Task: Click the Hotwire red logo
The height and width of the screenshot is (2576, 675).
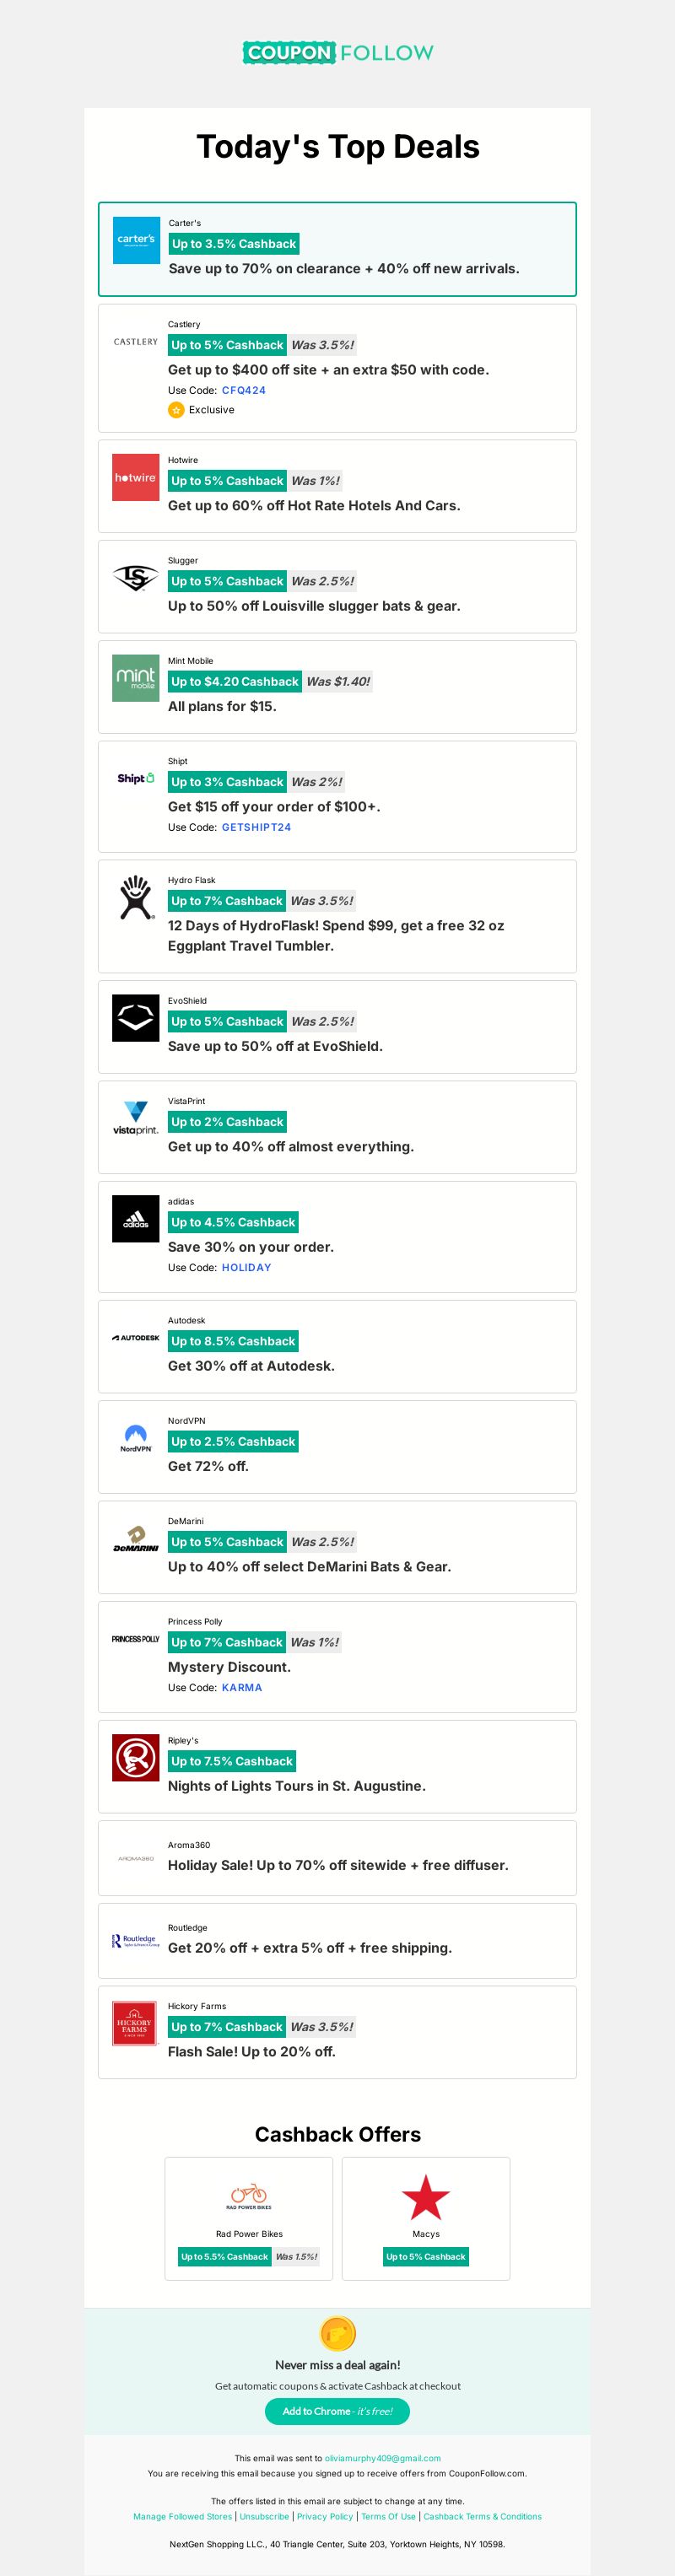Action: coord(136,477)
